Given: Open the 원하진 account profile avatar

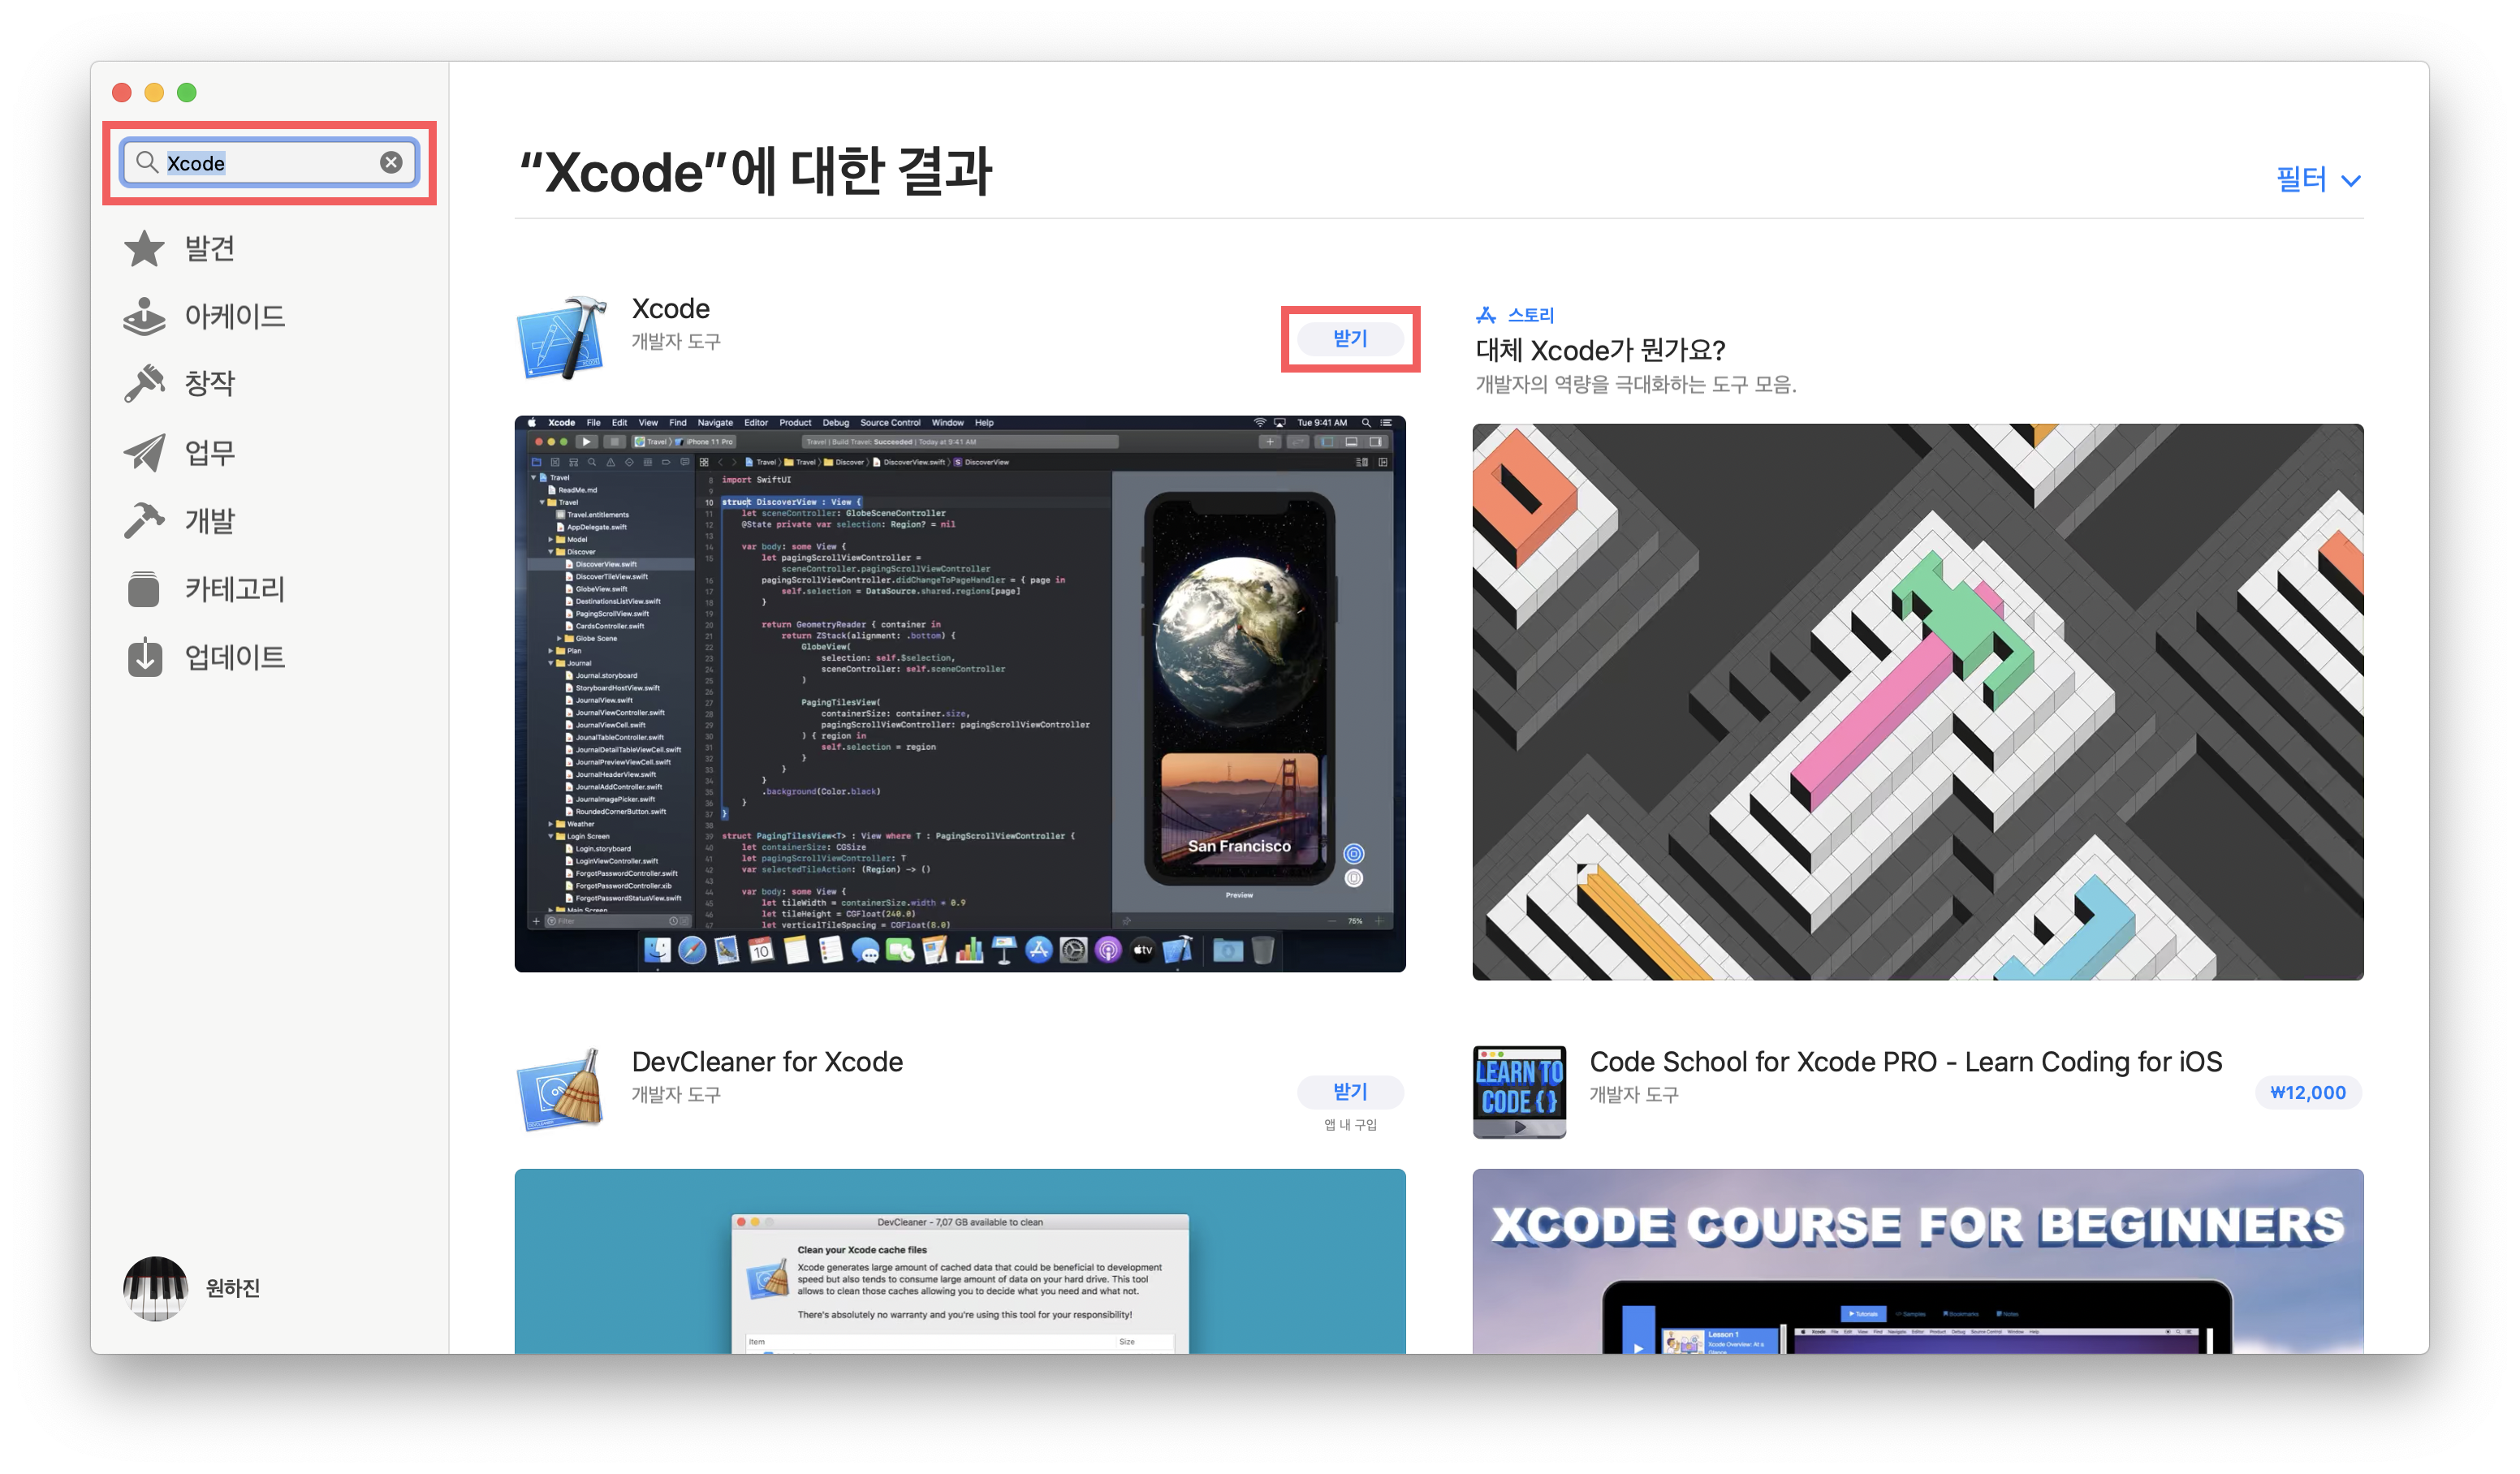Looking at the screenshot, I should coord(155,1288).
